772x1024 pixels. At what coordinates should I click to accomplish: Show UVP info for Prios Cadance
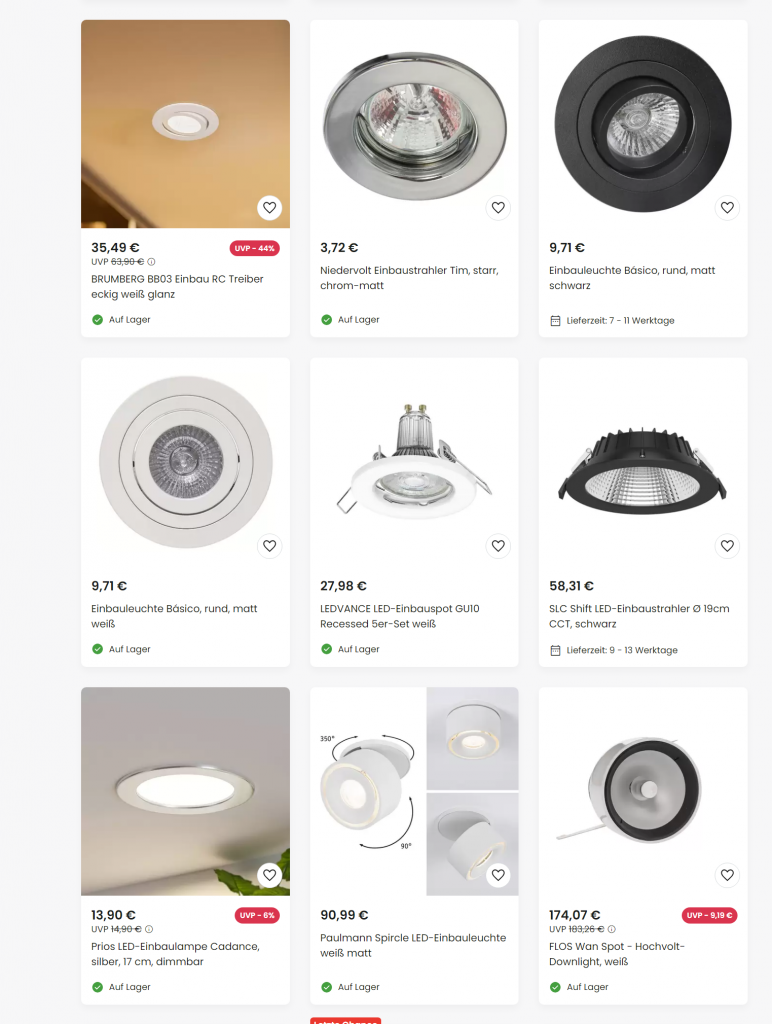tap(149, 929)
